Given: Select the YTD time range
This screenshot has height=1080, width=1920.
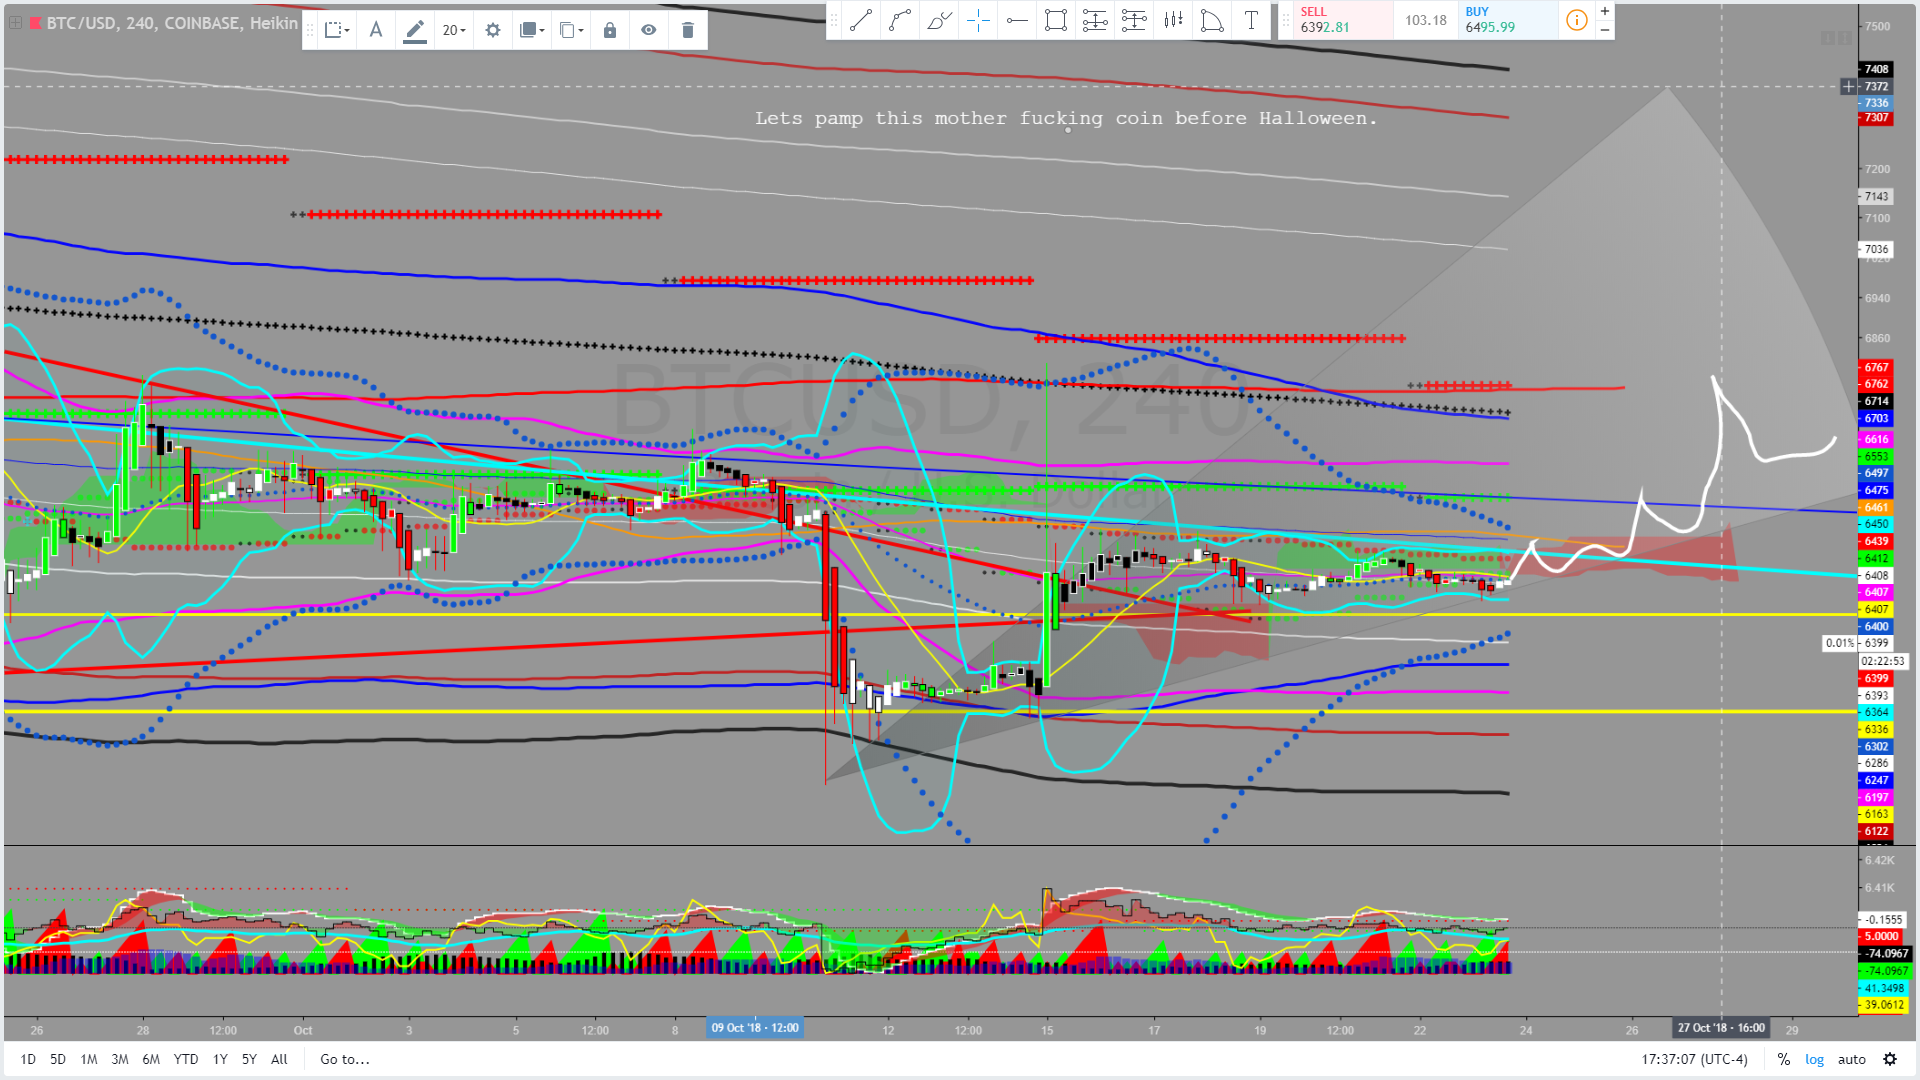Looking at the screenshot, I should [186, 1059].
